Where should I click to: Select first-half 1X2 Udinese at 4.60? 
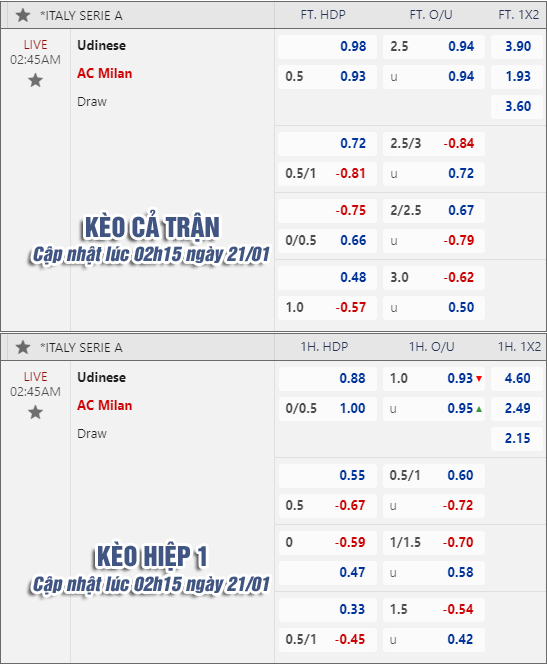click(x=517, y=378)
